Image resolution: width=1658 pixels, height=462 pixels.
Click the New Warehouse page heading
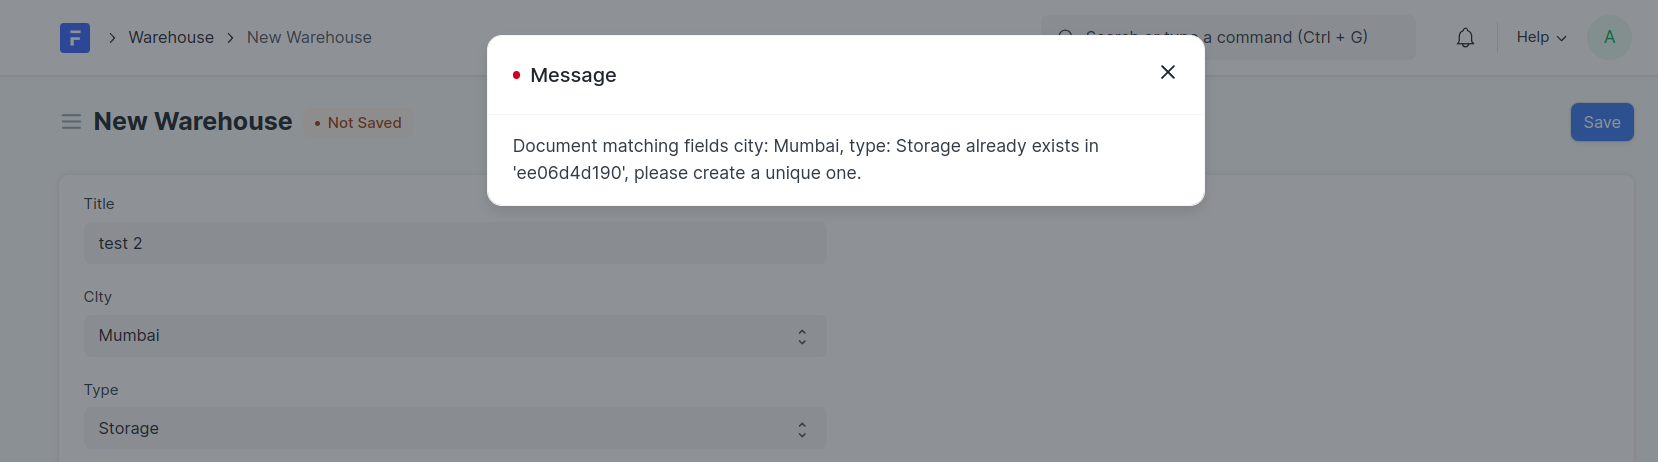[x=193, y=122]
